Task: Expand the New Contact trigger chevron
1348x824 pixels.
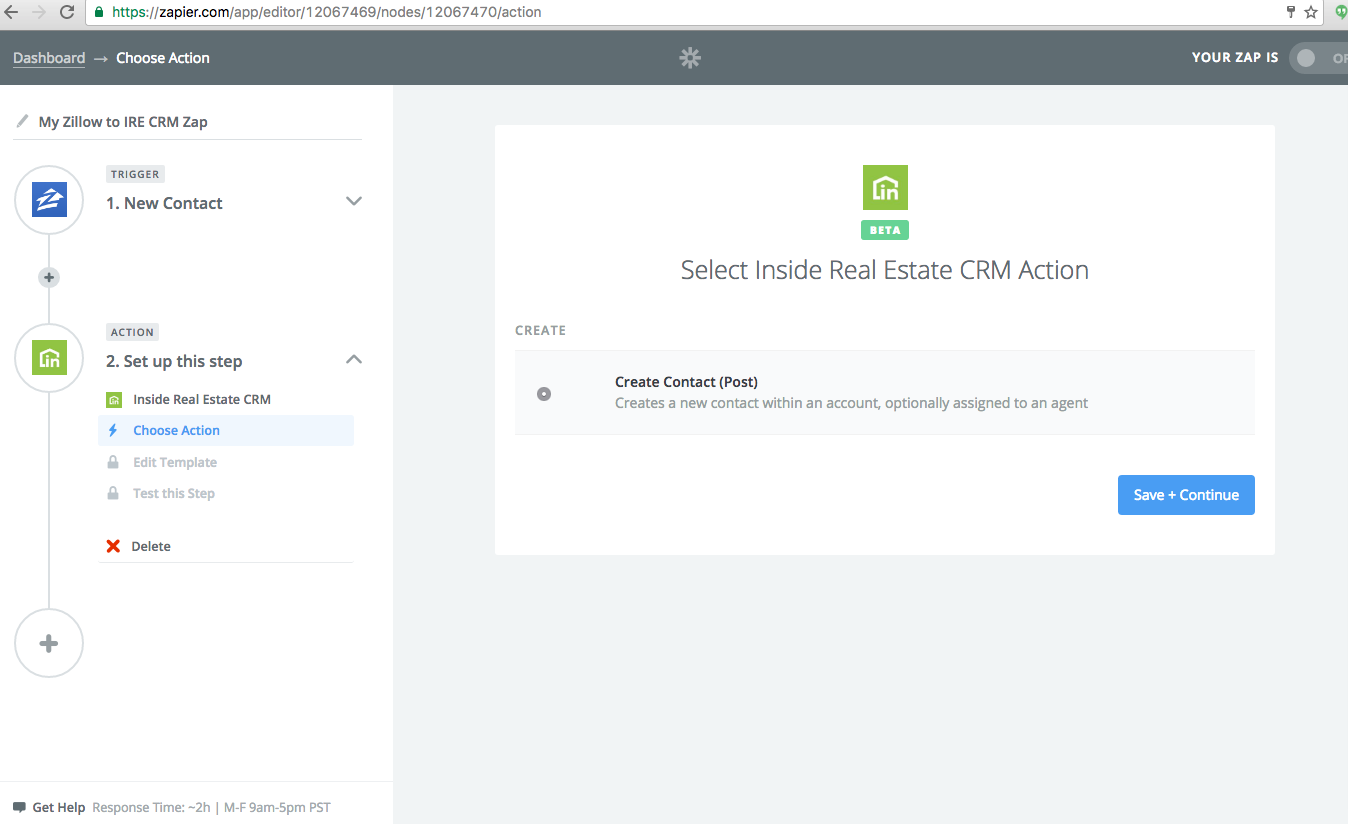Action: 353,201
